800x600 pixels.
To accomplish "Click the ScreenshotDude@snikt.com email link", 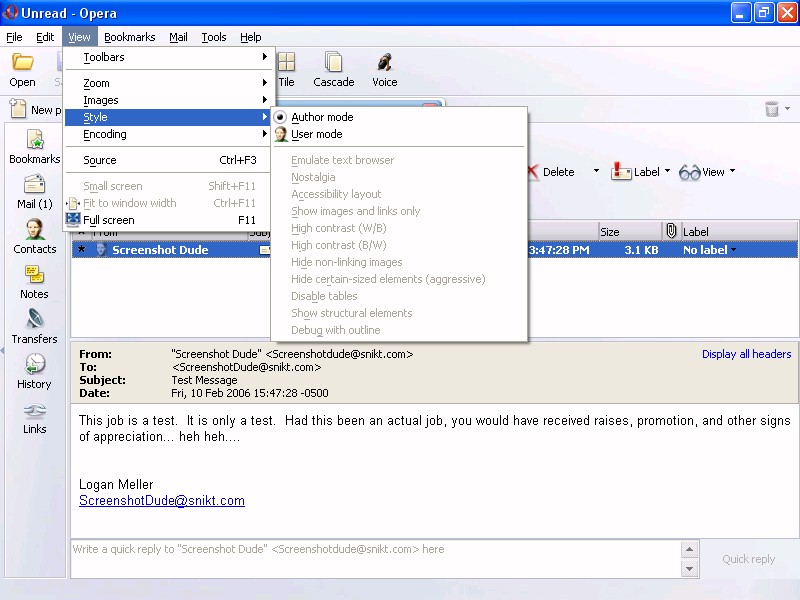I will [162, 500].
